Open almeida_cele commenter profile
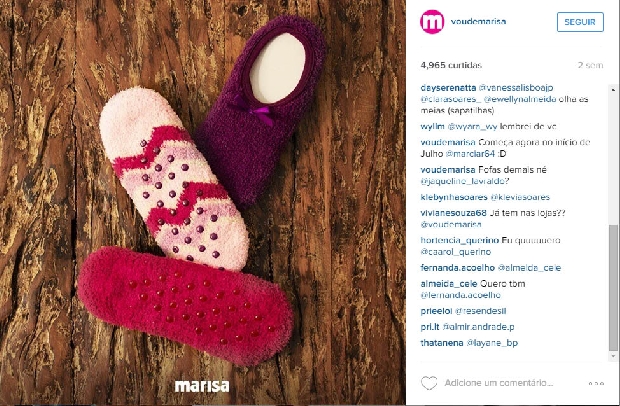 [449, 284]
